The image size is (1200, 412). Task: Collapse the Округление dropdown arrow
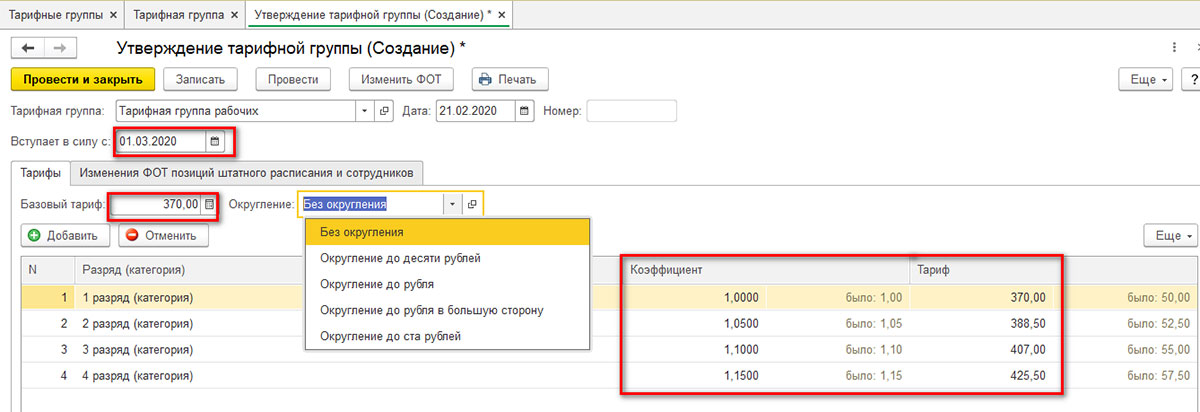pyautogui.click(x=452, y=204)
